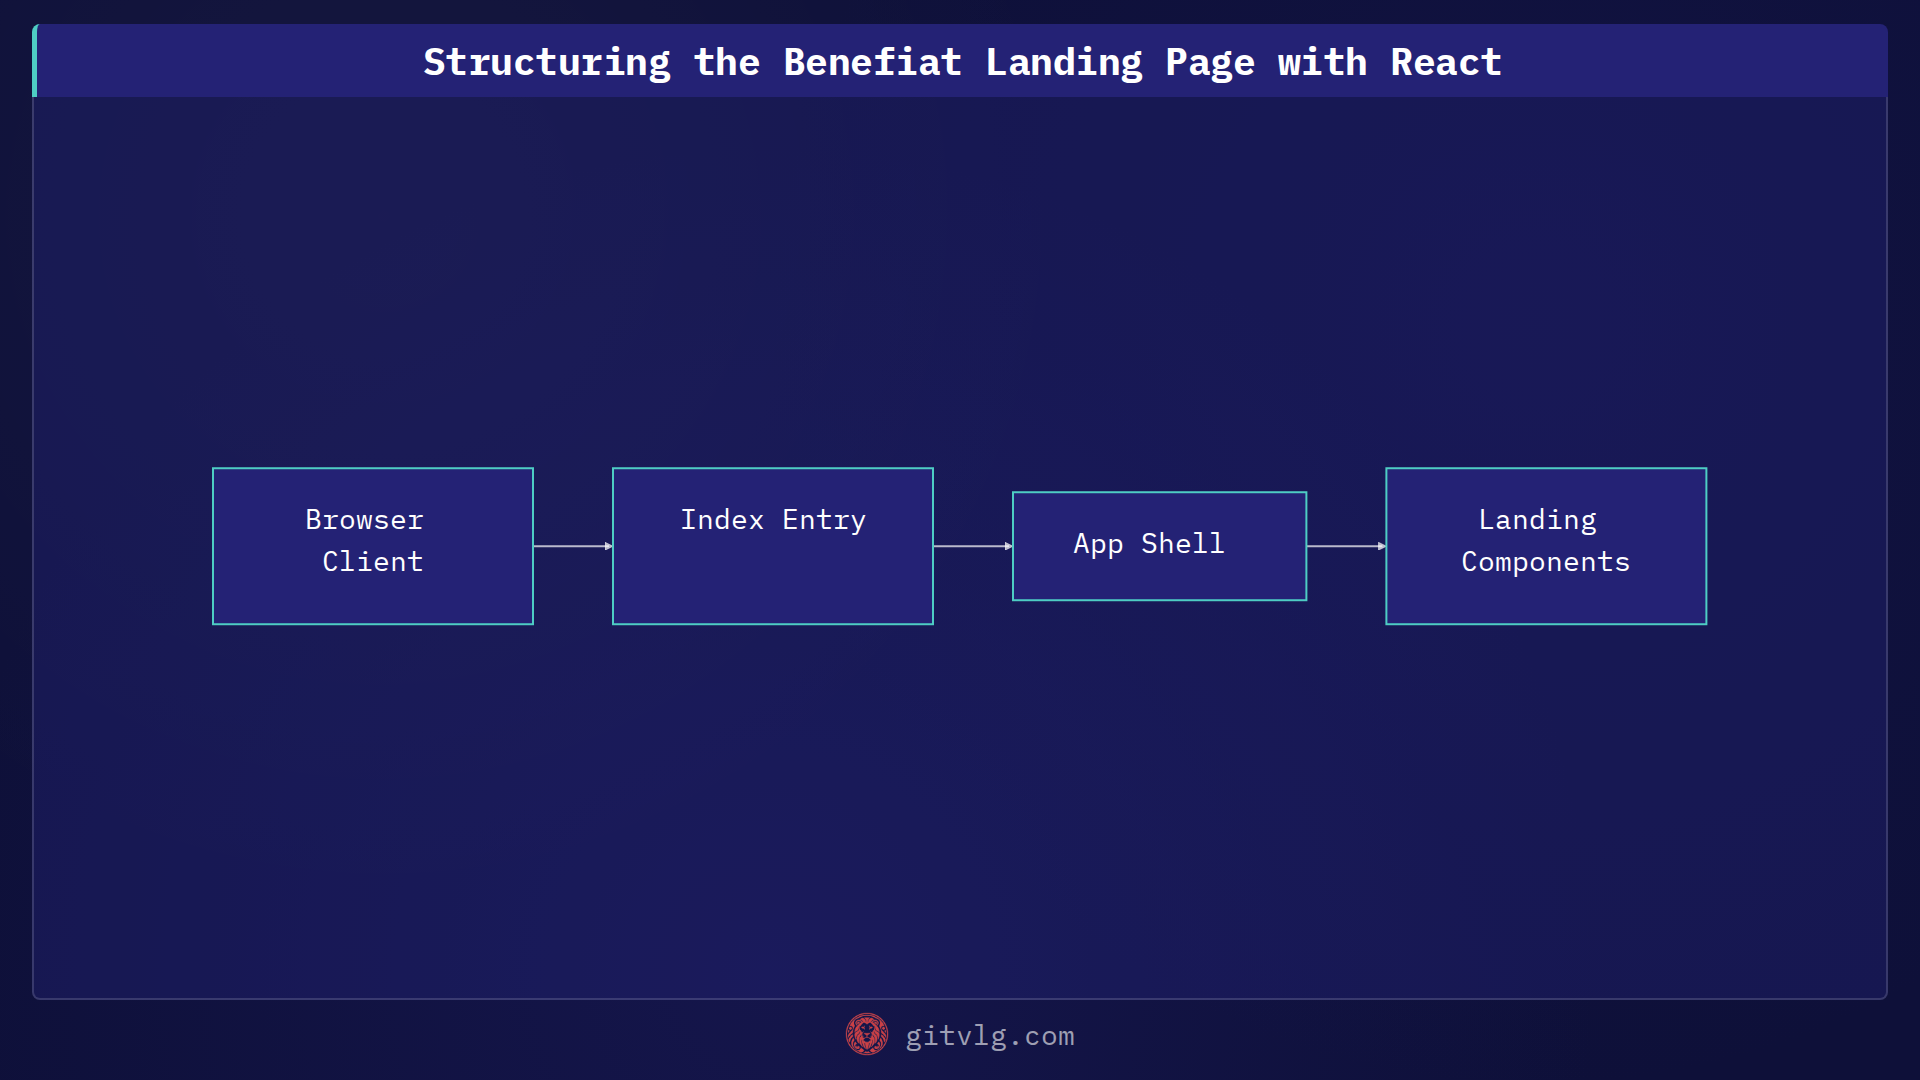The height and width of the screenshot is (1080, 1920).
Task: Click the Browser Client box
Action: (373, 546)
